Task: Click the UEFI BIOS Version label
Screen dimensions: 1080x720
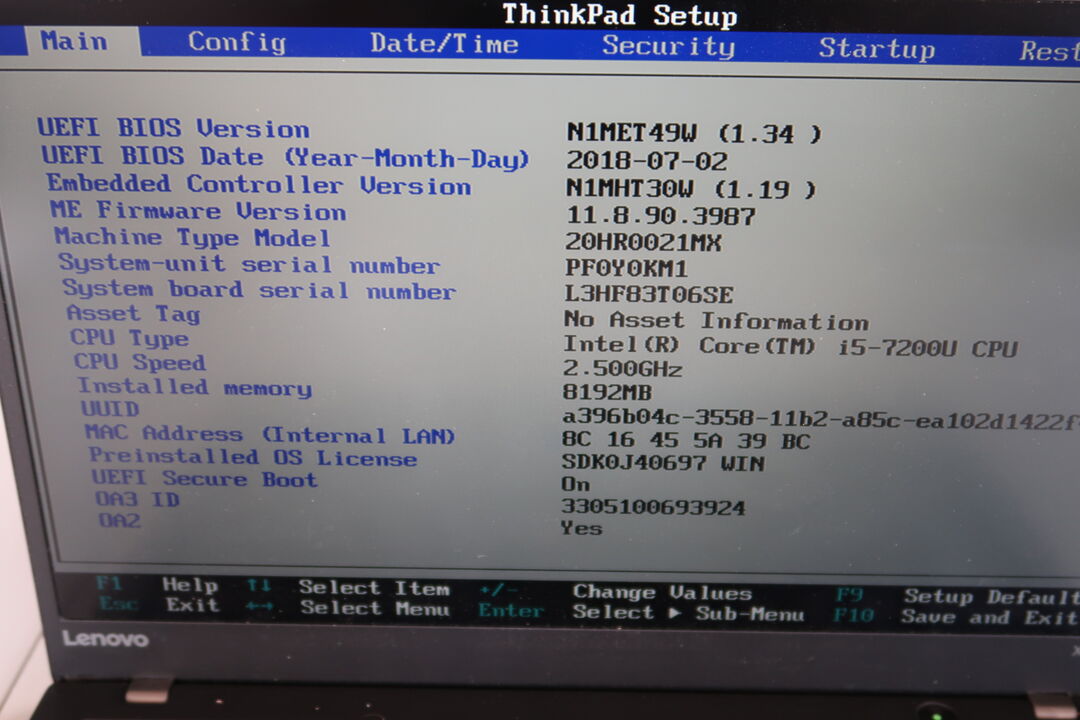Action: (x=173, y=129)
